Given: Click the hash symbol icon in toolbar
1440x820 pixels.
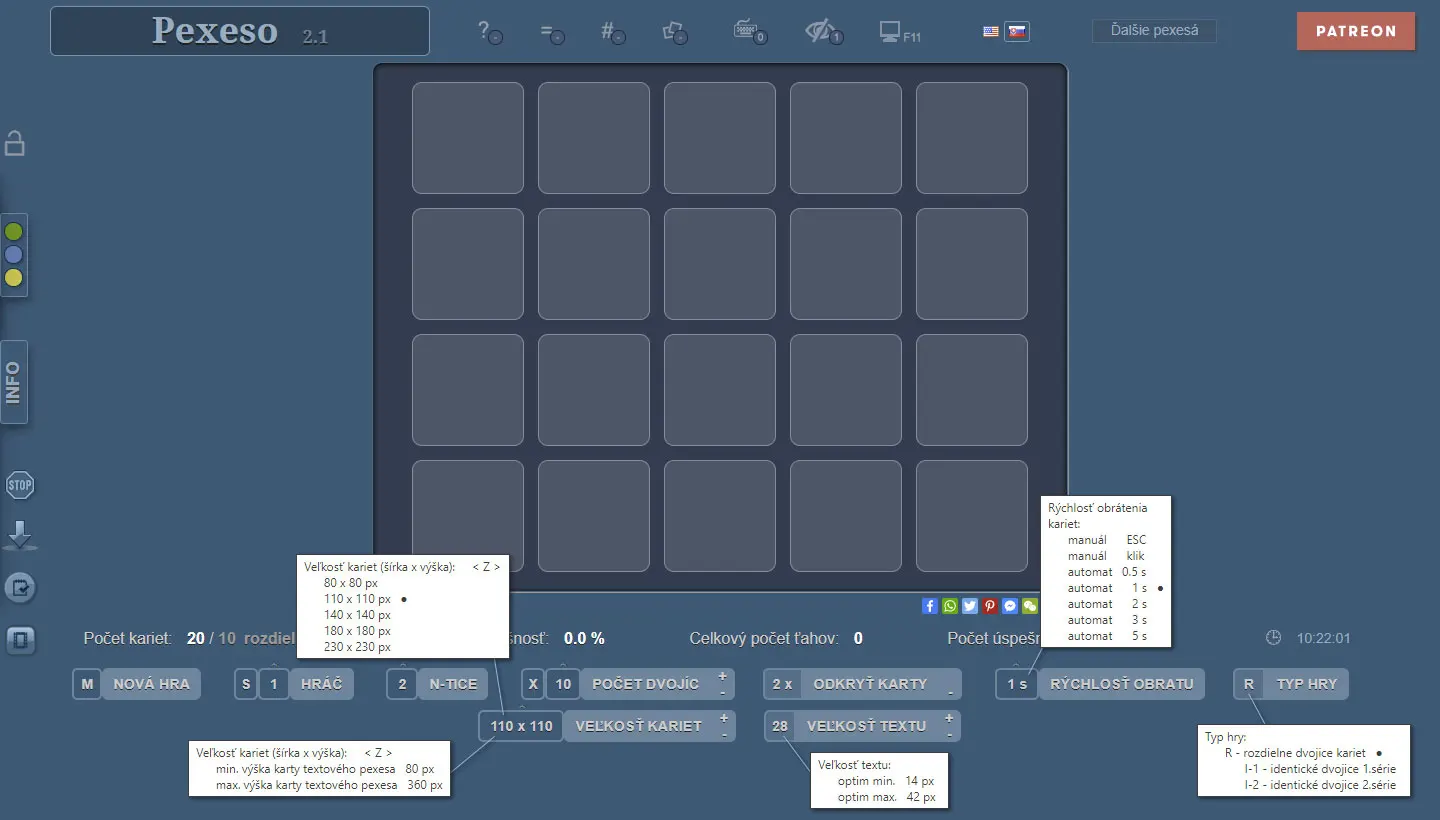Looking at the screenshot, I should (611, 31).
